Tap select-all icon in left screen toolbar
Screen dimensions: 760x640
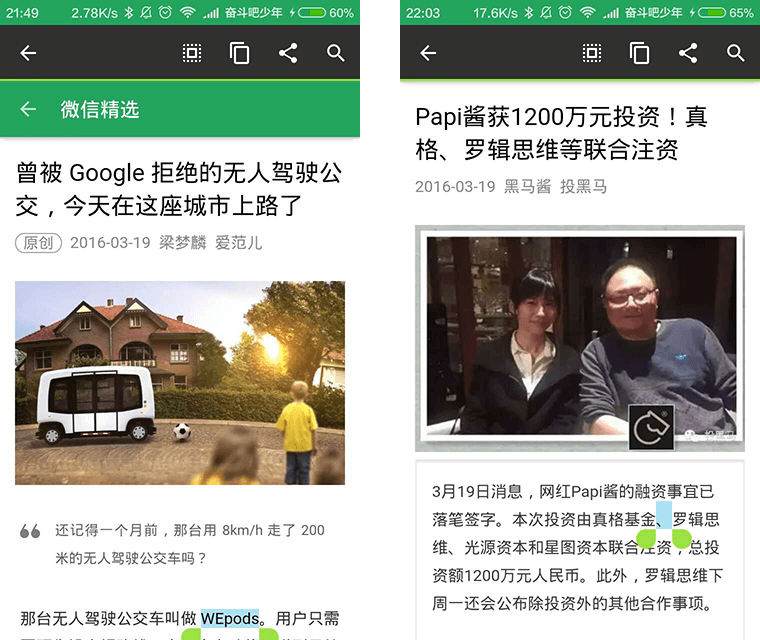coord(191,53)
